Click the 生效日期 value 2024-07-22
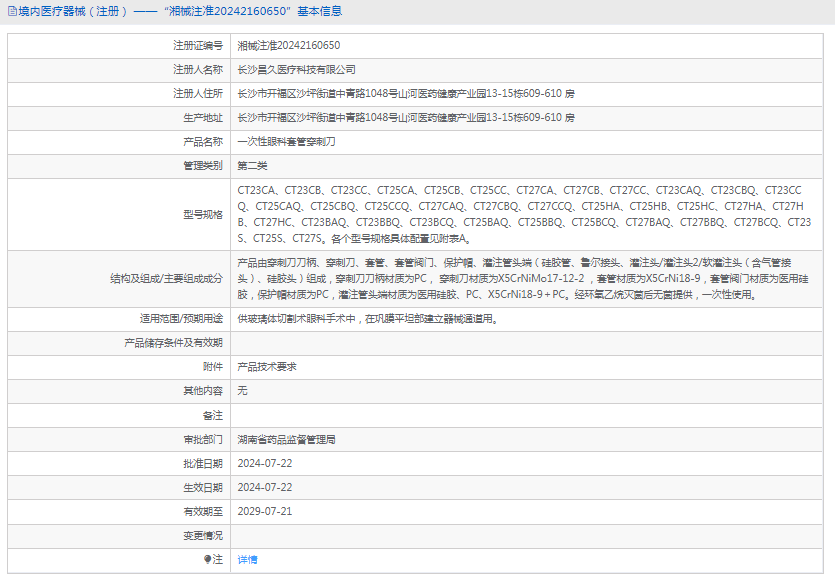 (264, 487)
